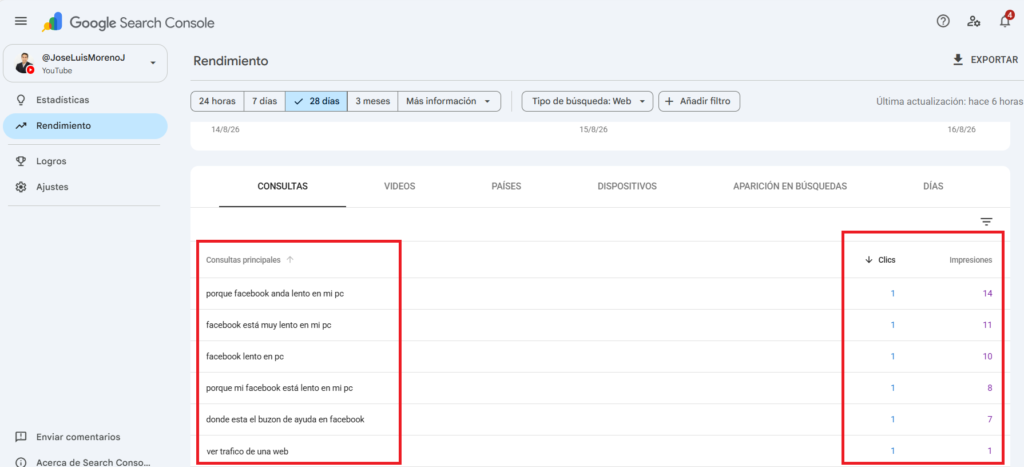Select the 24 horas date range

(x=217, y=101)
